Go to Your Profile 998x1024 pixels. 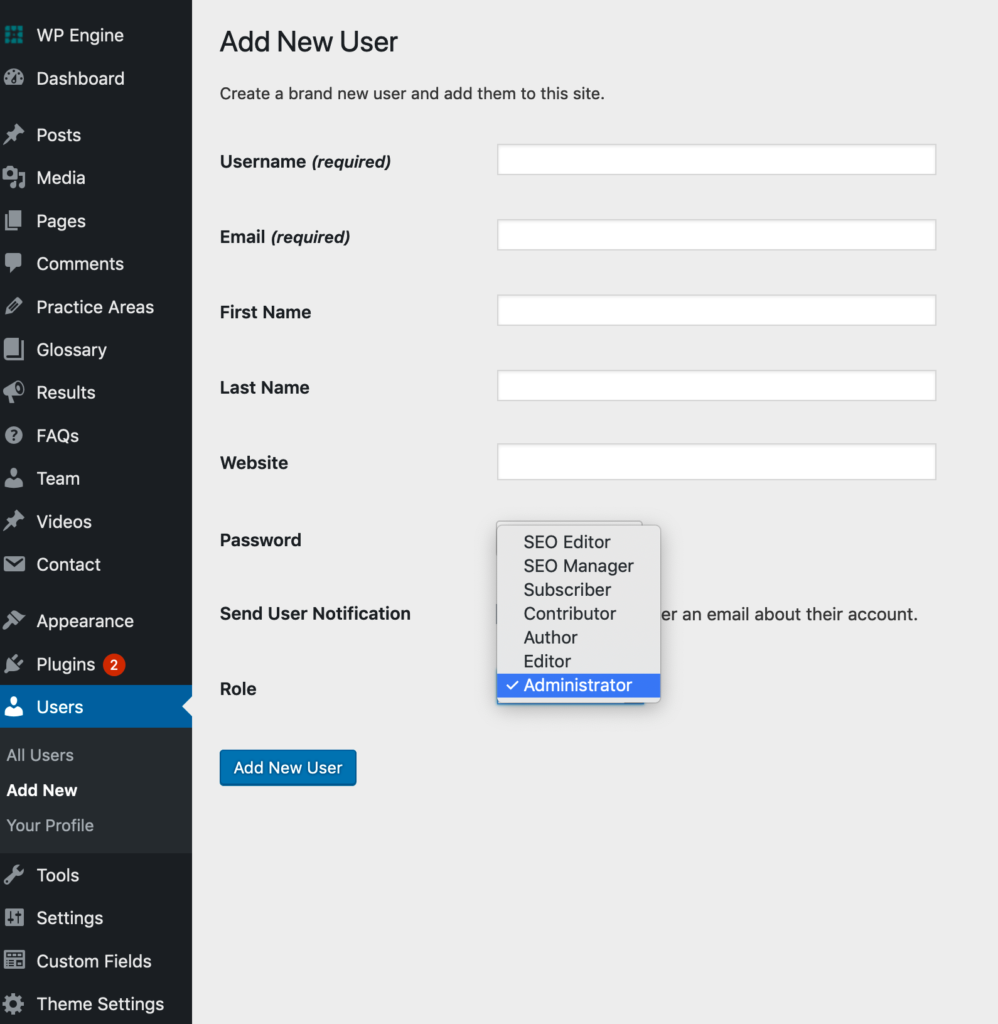click(x=50, y=825)
